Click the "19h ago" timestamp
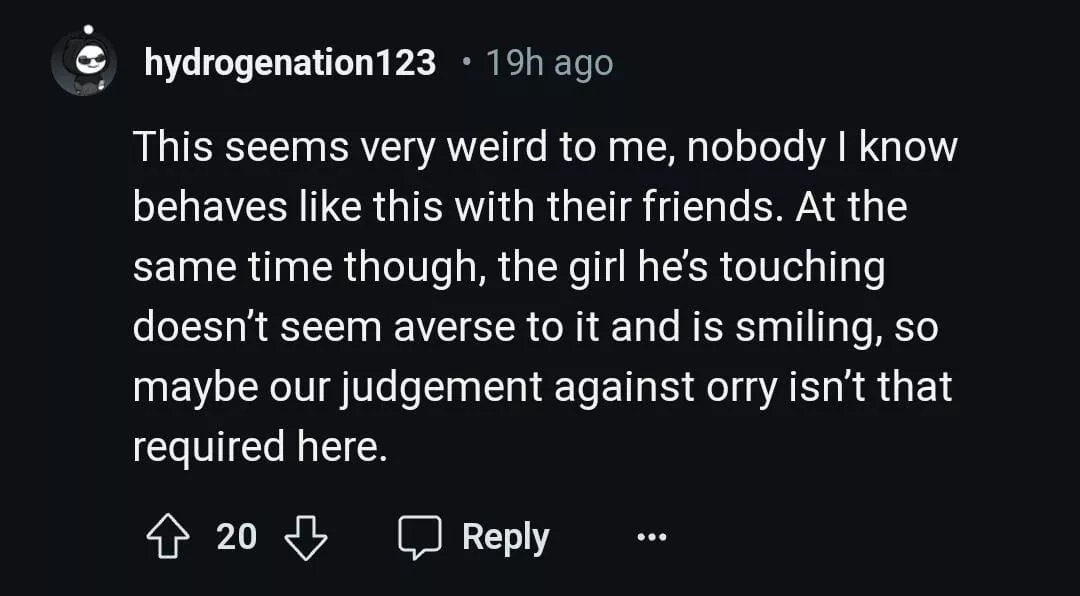 click(x=549, y=64)
